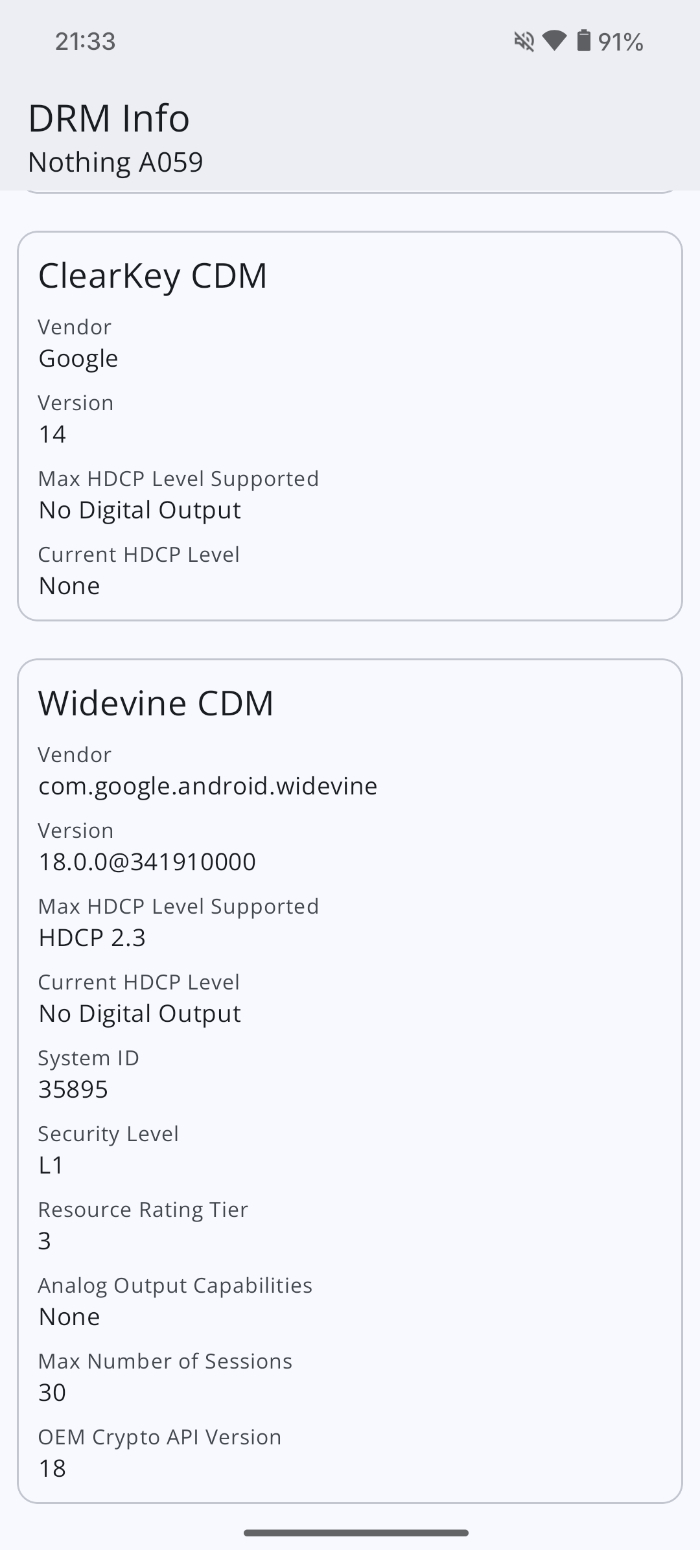Tap the 21:33 clock in status bar

[85, 41]
